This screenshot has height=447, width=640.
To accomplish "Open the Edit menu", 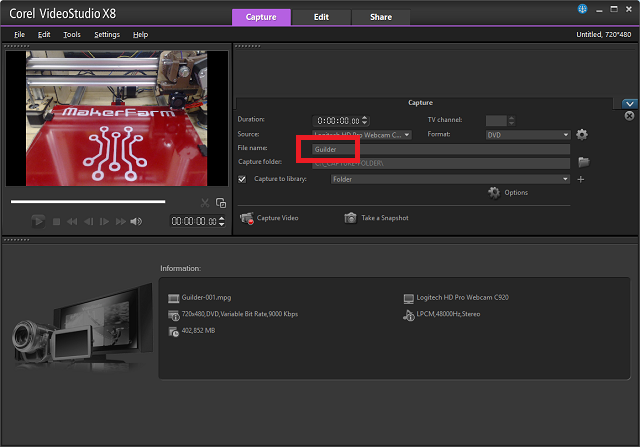I will [44, 35].
